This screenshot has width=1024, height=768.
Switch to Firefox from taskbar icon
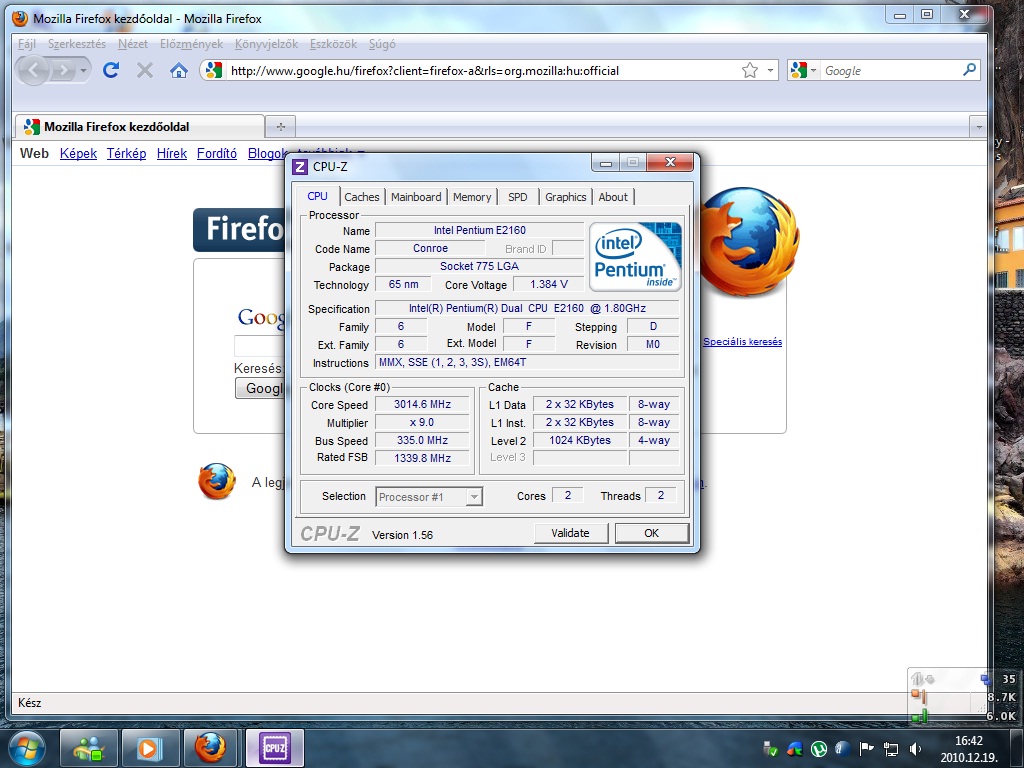click(211, 748)
